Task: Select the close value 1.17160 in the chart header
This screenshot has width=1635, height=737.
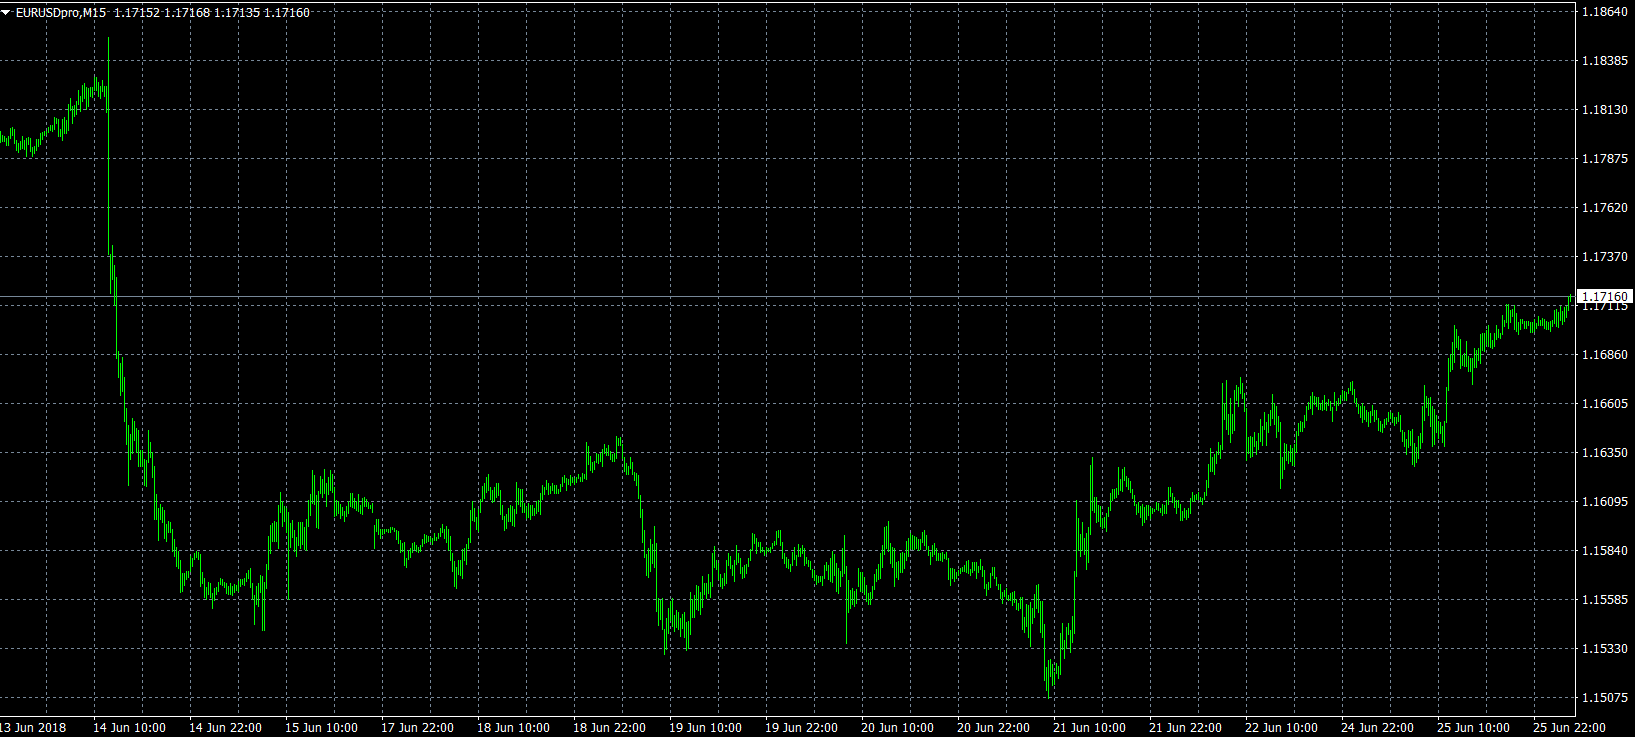Action: tap(287, 13)
